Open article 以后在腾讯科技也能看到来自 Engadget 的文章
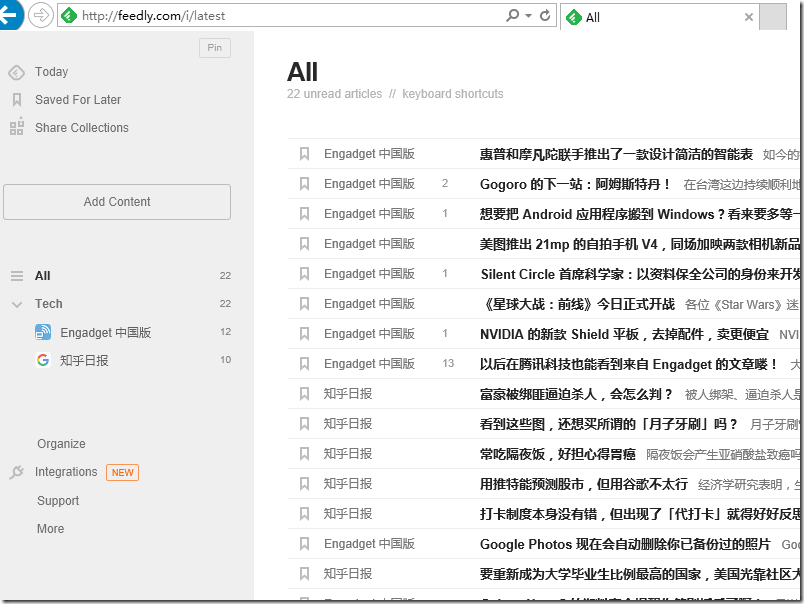Image resolution: width=804 pixels, height=604 pixels. [628, 364]
